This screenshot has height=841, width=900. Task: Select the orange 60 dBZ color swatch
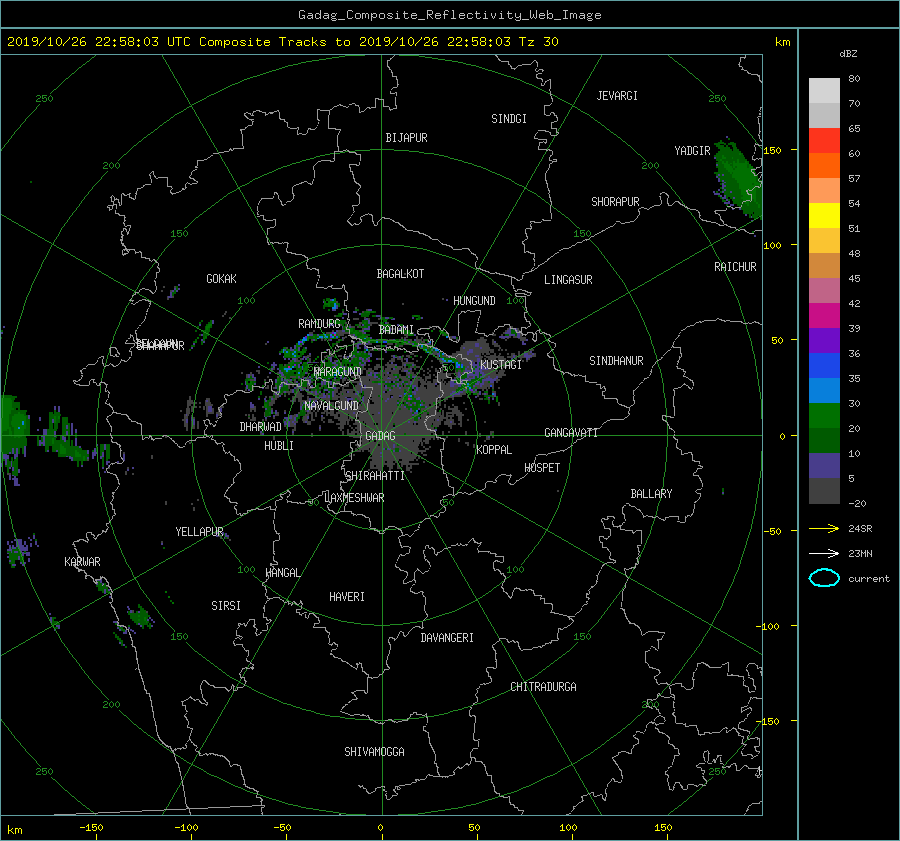click(x=824, y=165)
